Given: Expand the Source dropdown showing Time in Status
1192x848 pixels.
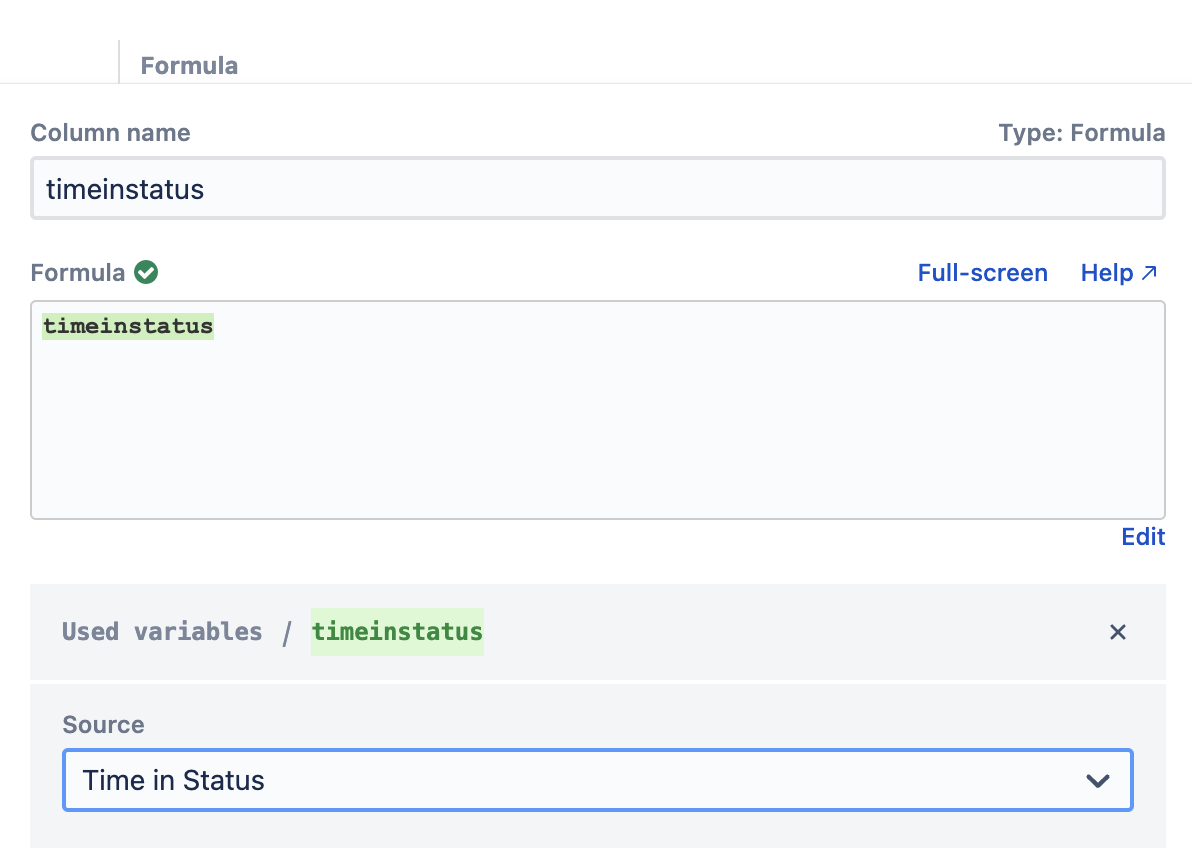Looking at the screenshot, I should point(598,780).
